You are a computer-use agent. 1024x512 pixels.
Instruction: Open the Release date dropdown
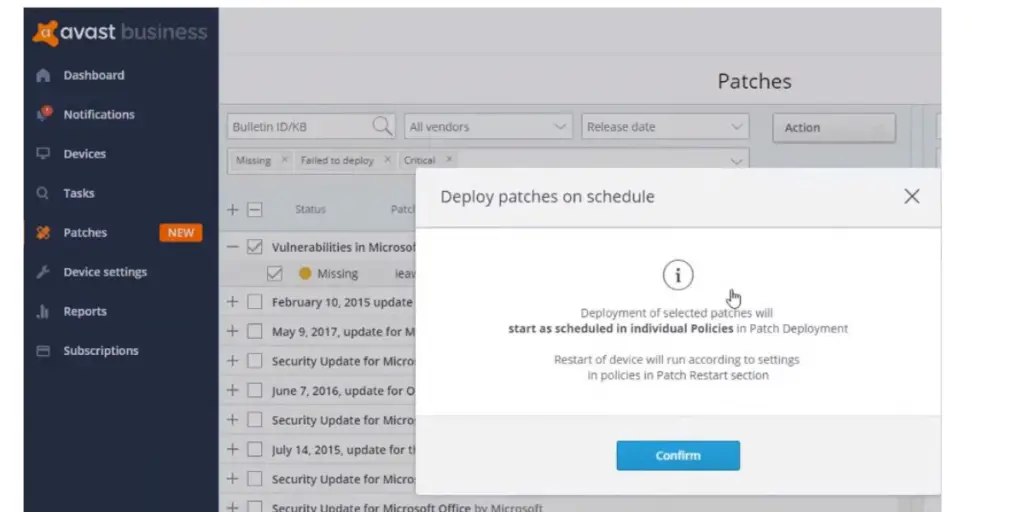point(665,127)
